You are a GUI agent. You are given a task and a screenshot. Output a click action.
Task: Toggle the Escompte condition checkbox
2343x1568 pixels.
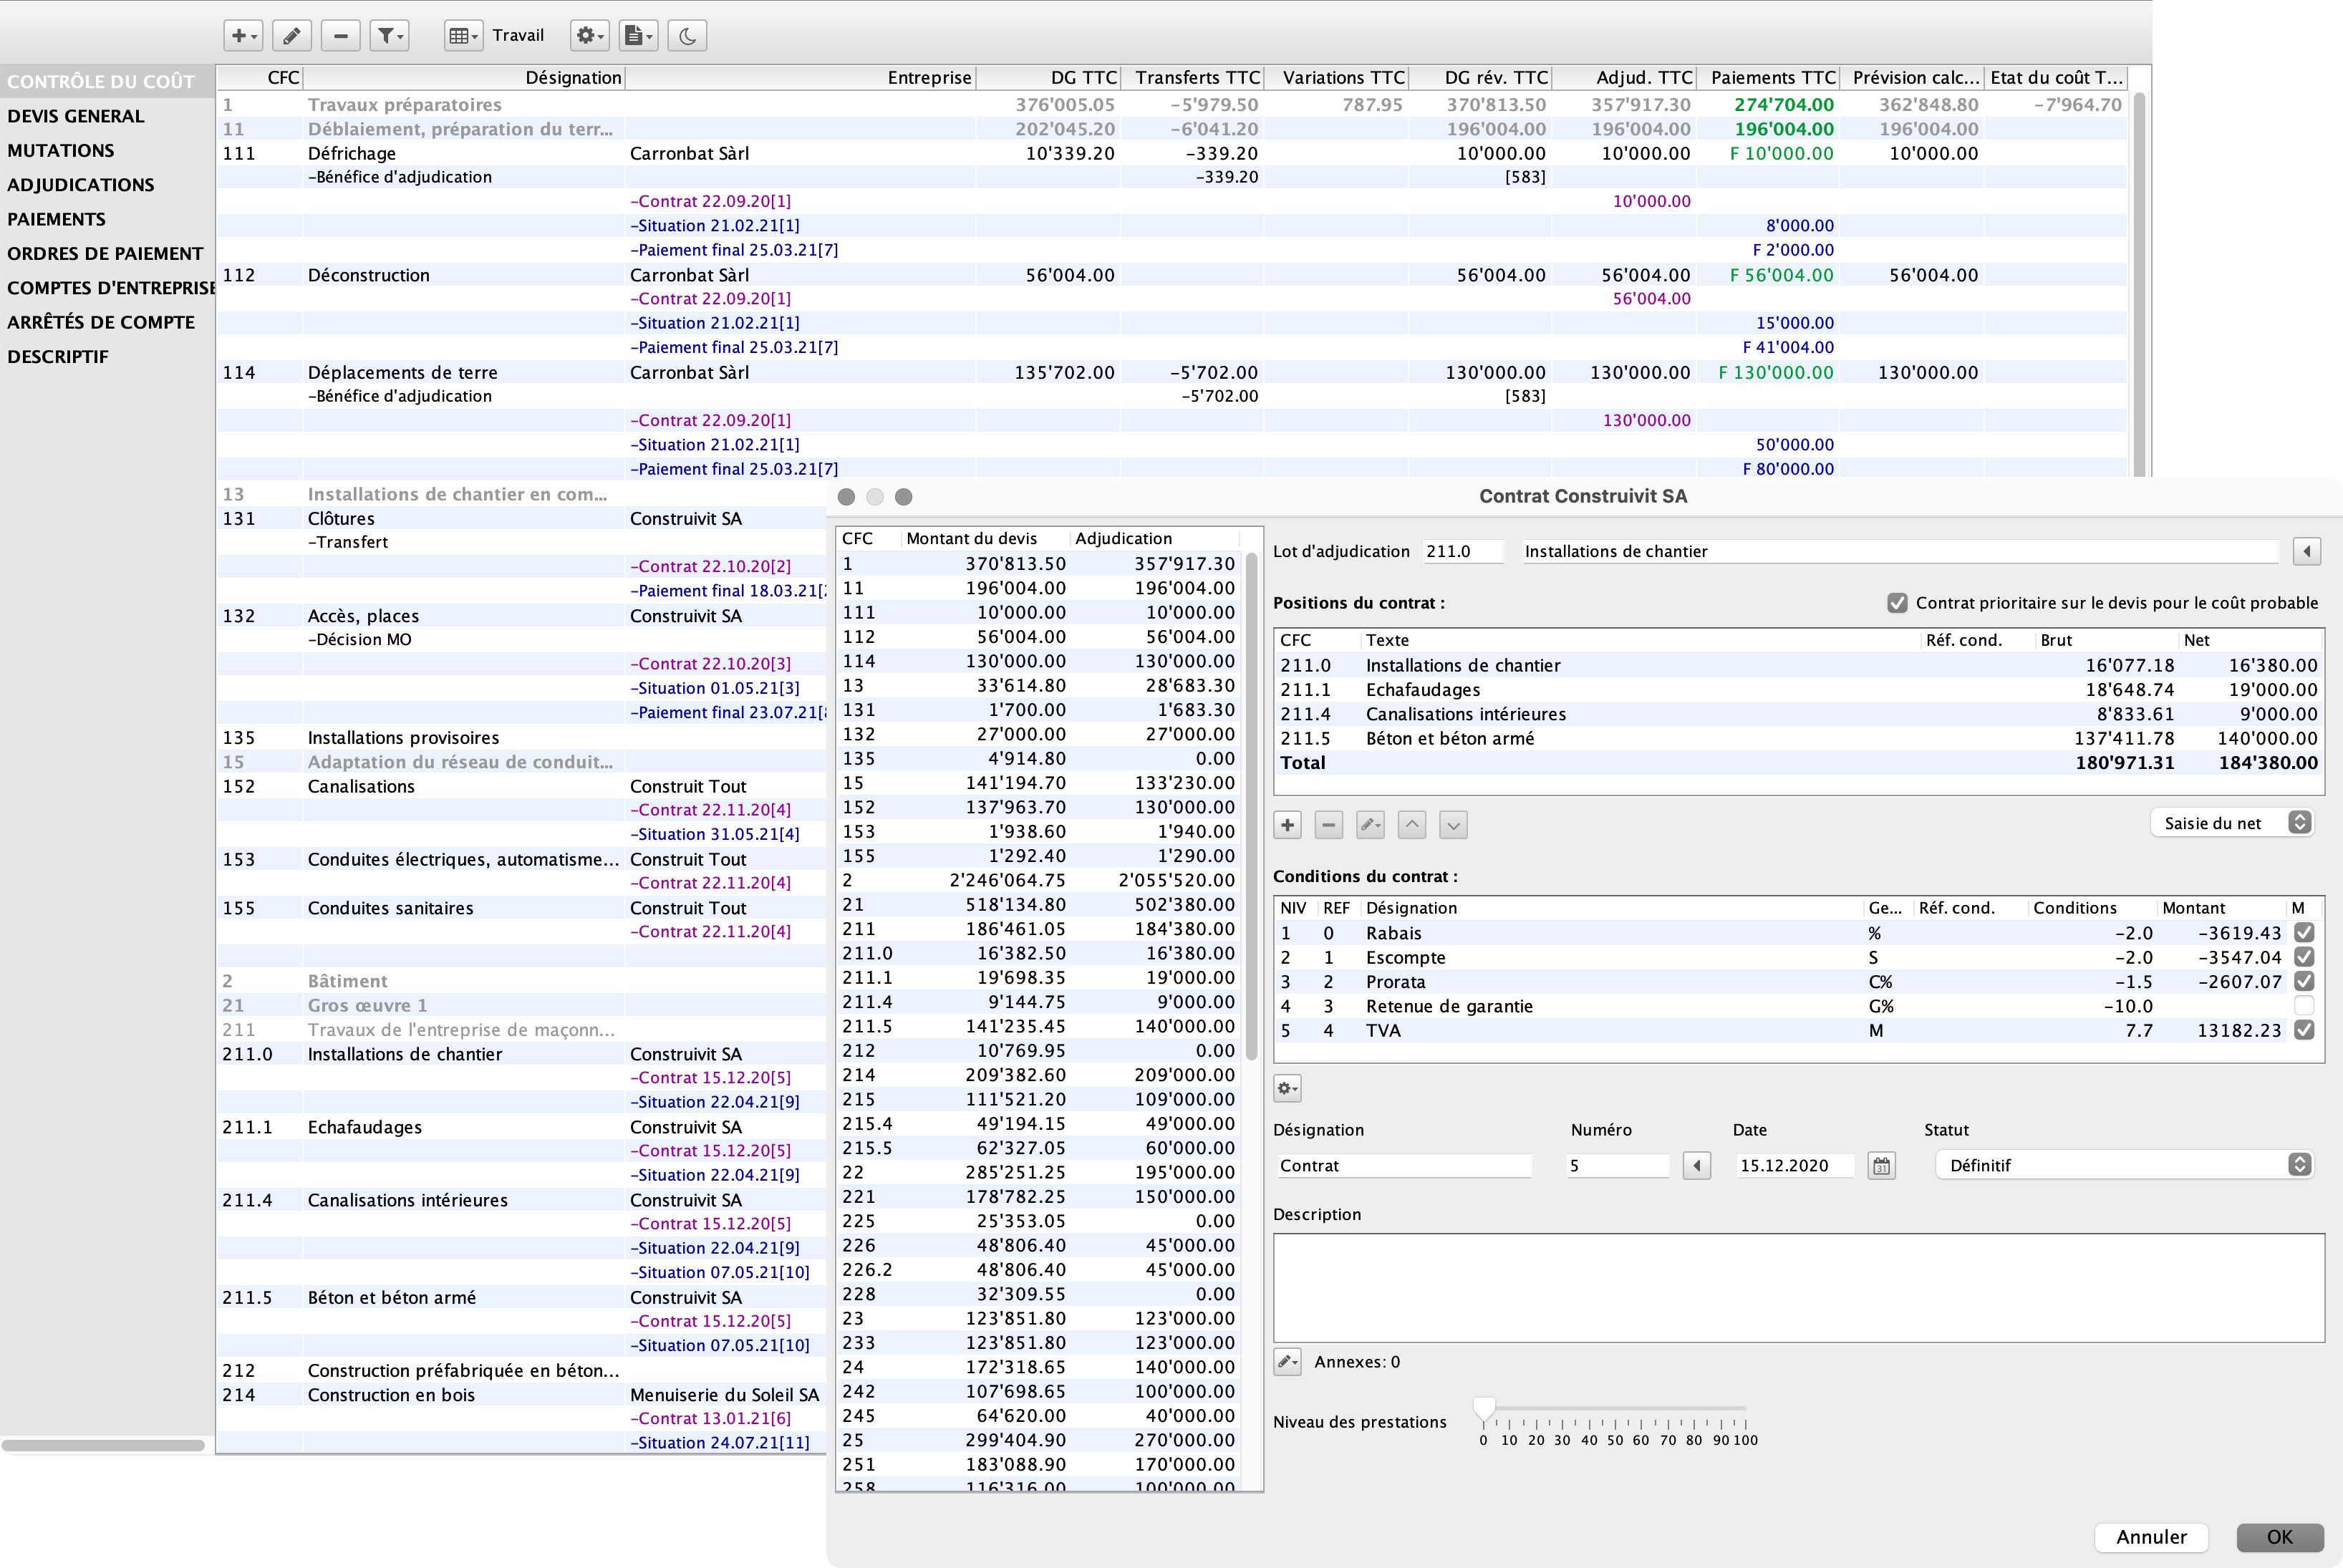pos(2304,957)
